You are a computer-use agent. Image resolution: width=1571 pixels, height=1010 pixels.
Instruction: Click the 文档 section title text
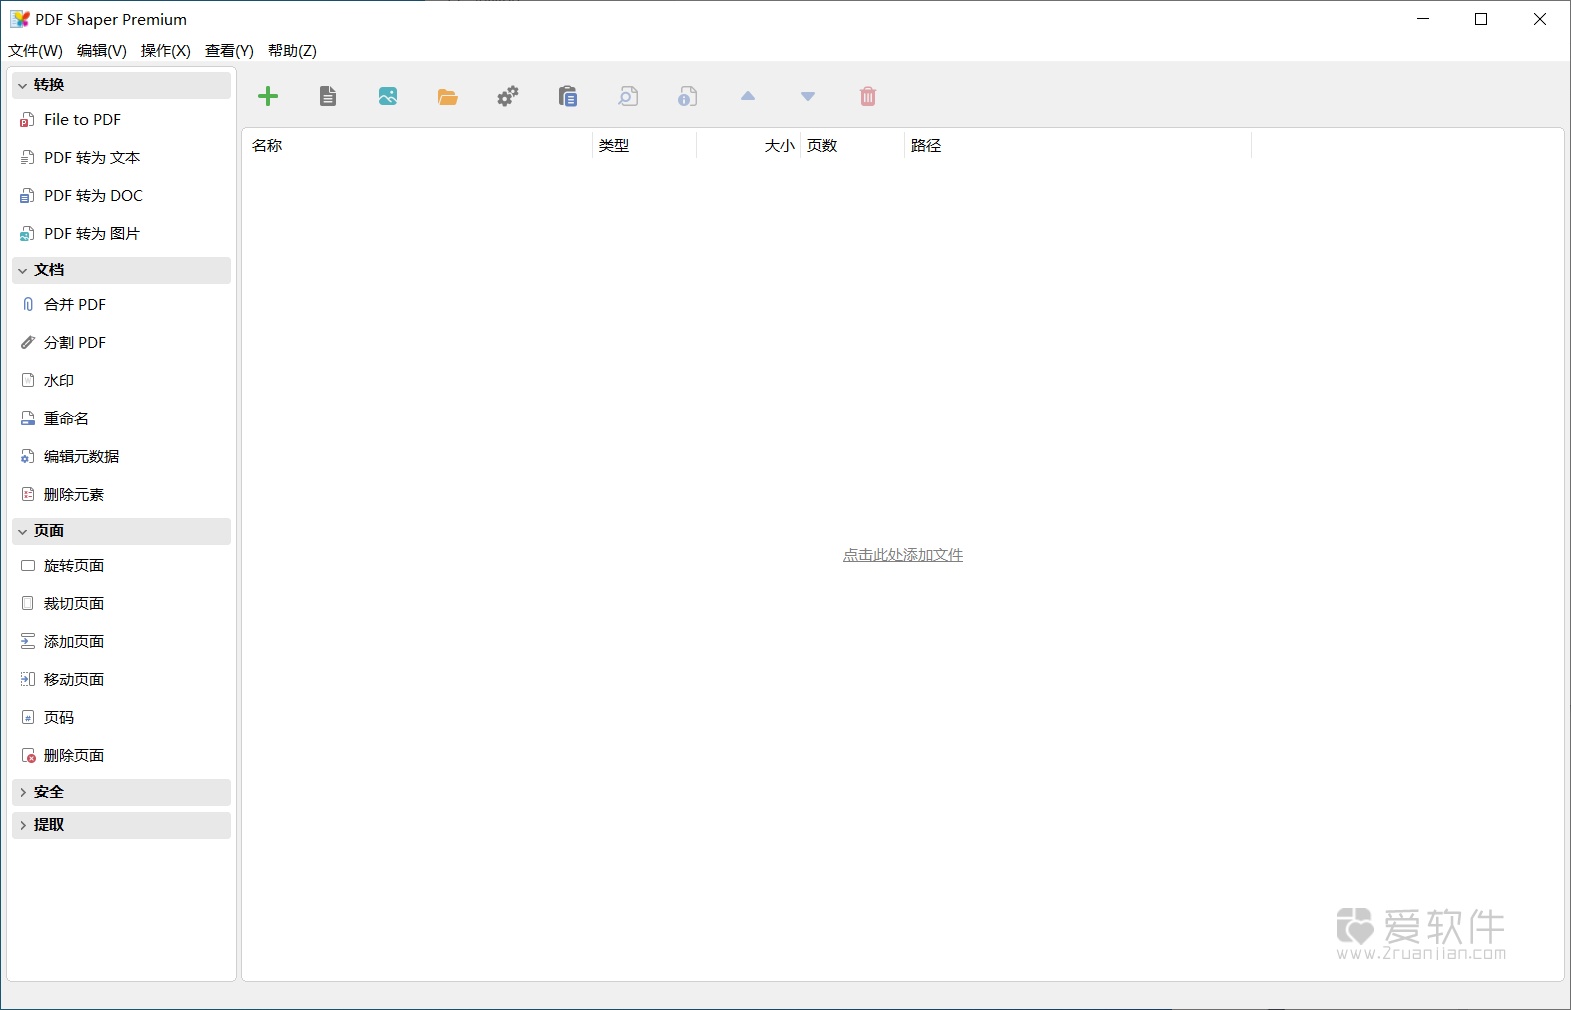click(49, 270)
